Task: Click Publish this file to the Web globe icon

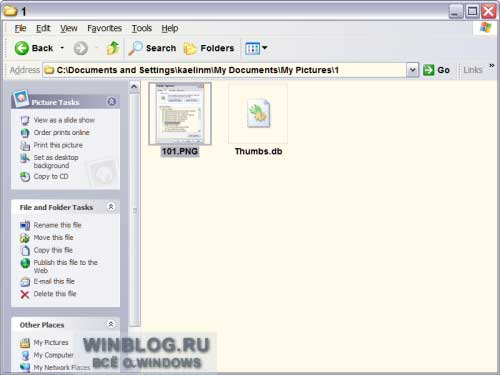Action: point(25,263)
